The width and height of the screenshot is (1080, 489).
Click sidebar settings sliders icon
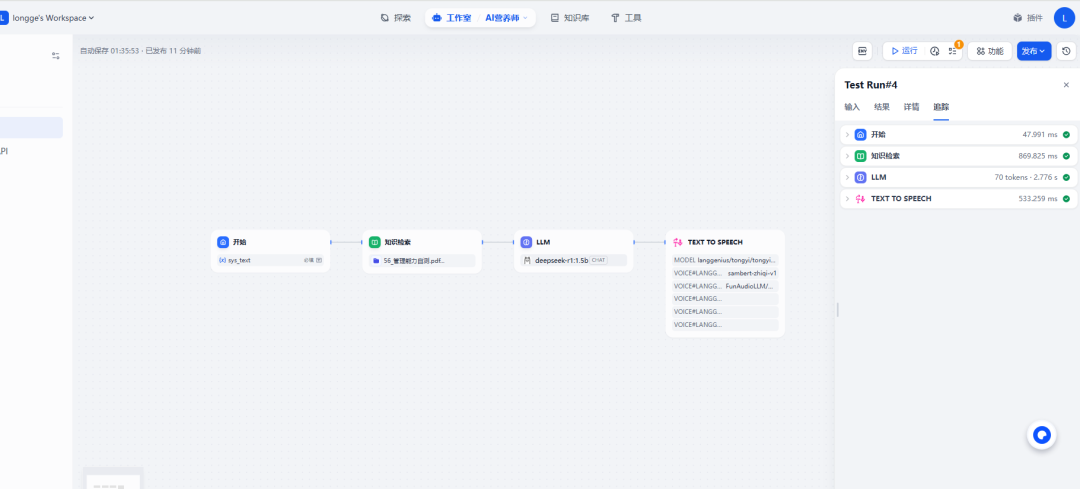[x=56, y=56]
